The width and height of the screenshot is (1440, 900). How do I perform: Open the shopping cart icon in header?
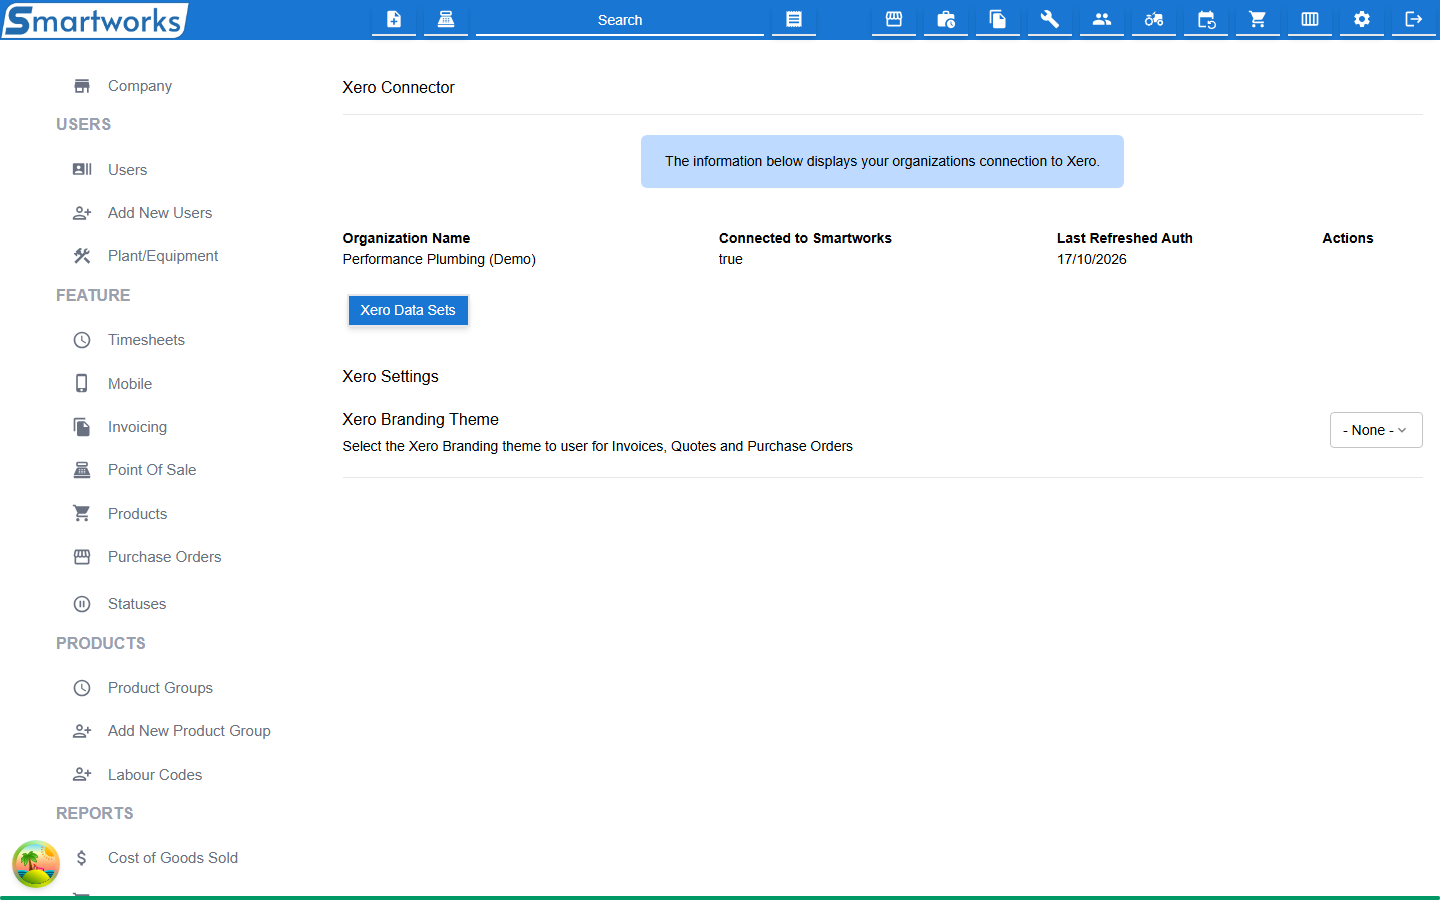(x=1258, y=19)
